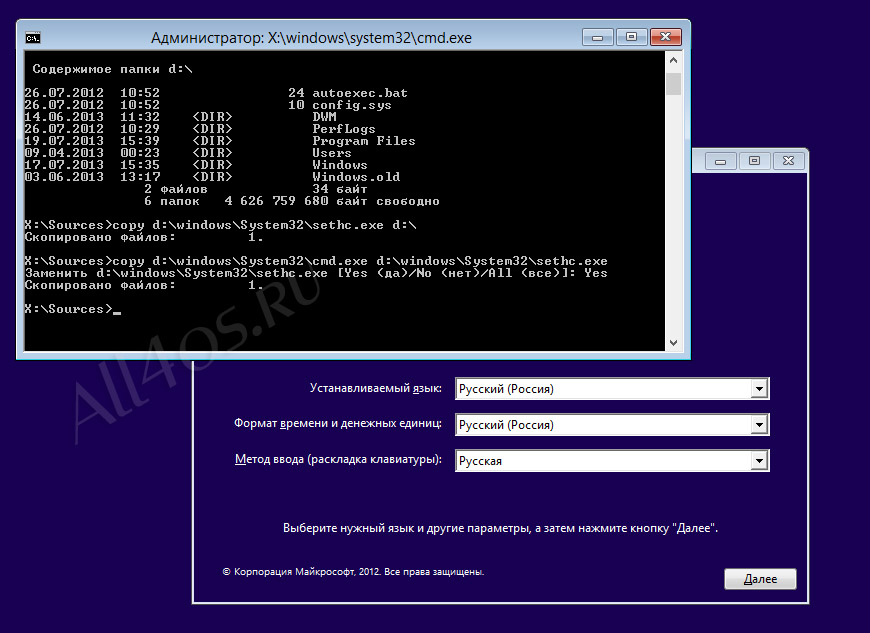This screenshot has width=870, height=633.
Task: Click the Users directory entry
Action: tap(332, 153)
